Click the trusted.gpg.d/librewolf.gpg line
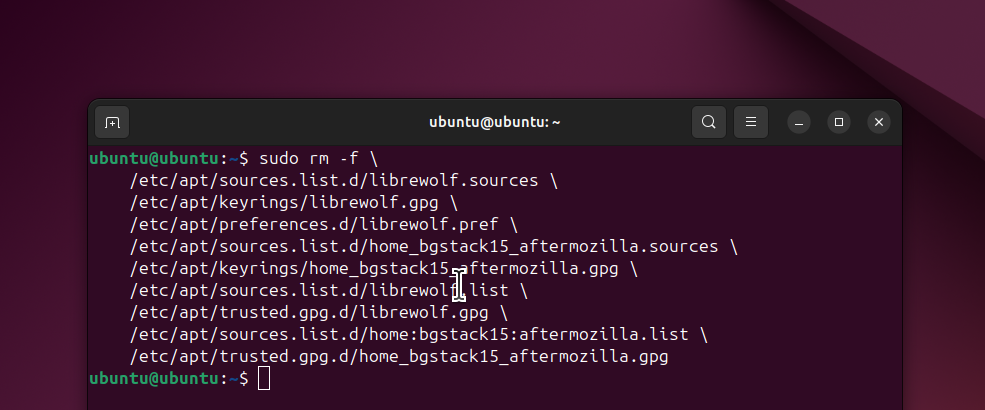This screenshot has height=410, width=985. pyautogui.click(x=318, y=313)
